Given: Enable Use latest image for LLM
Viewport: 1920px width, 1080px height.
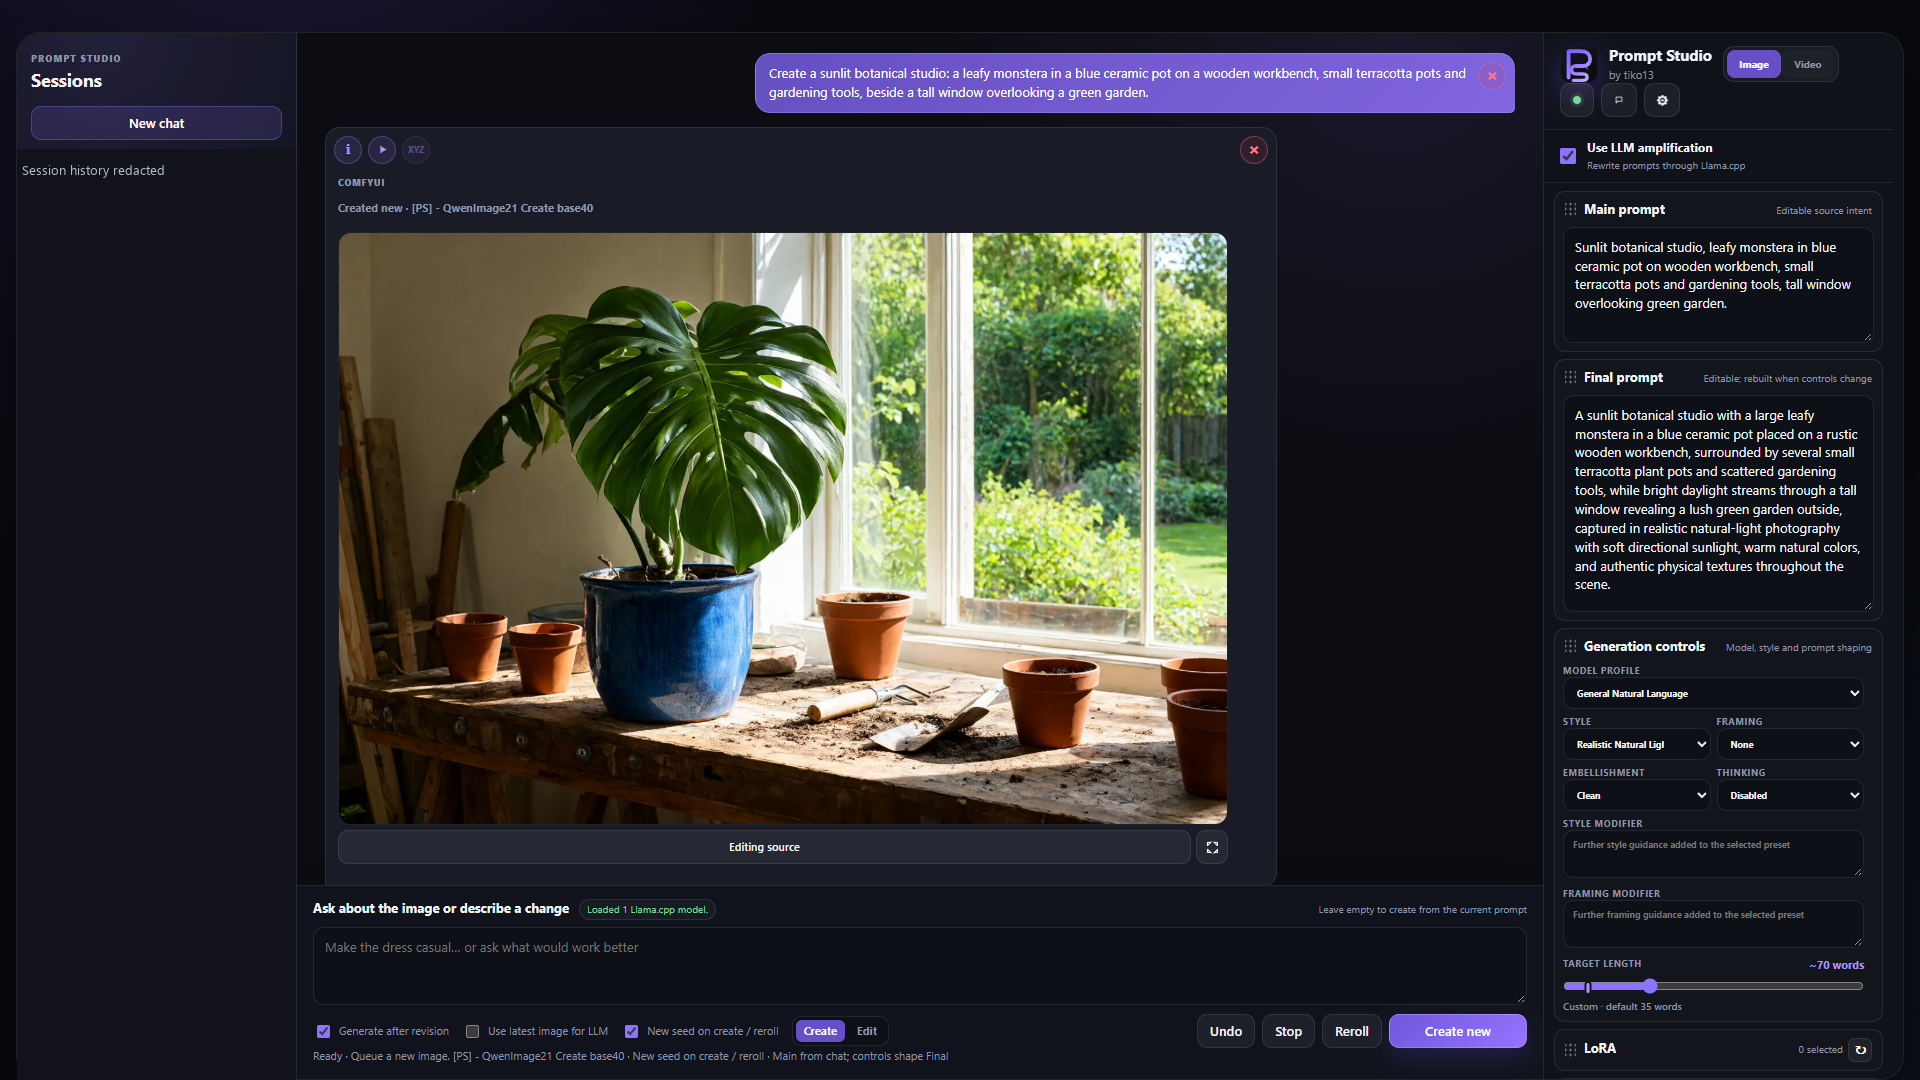Looking at the screenshot, I should coord(472,1032).
